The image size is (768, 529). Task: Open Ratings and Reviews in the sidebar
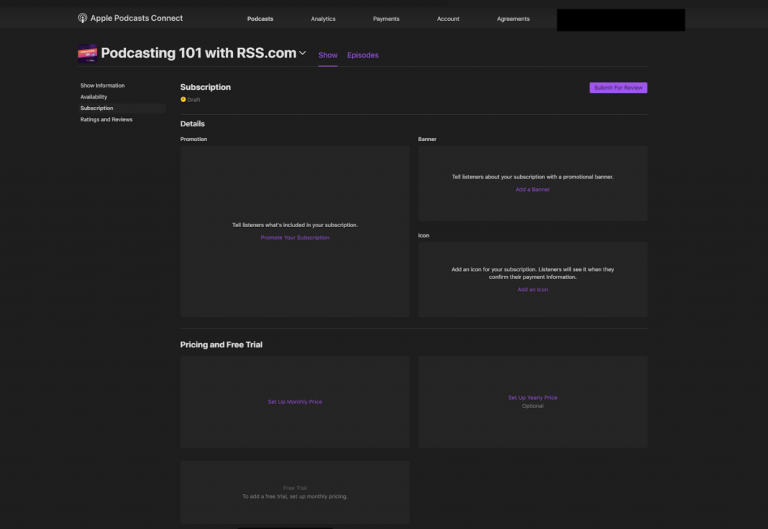(106, 119)
